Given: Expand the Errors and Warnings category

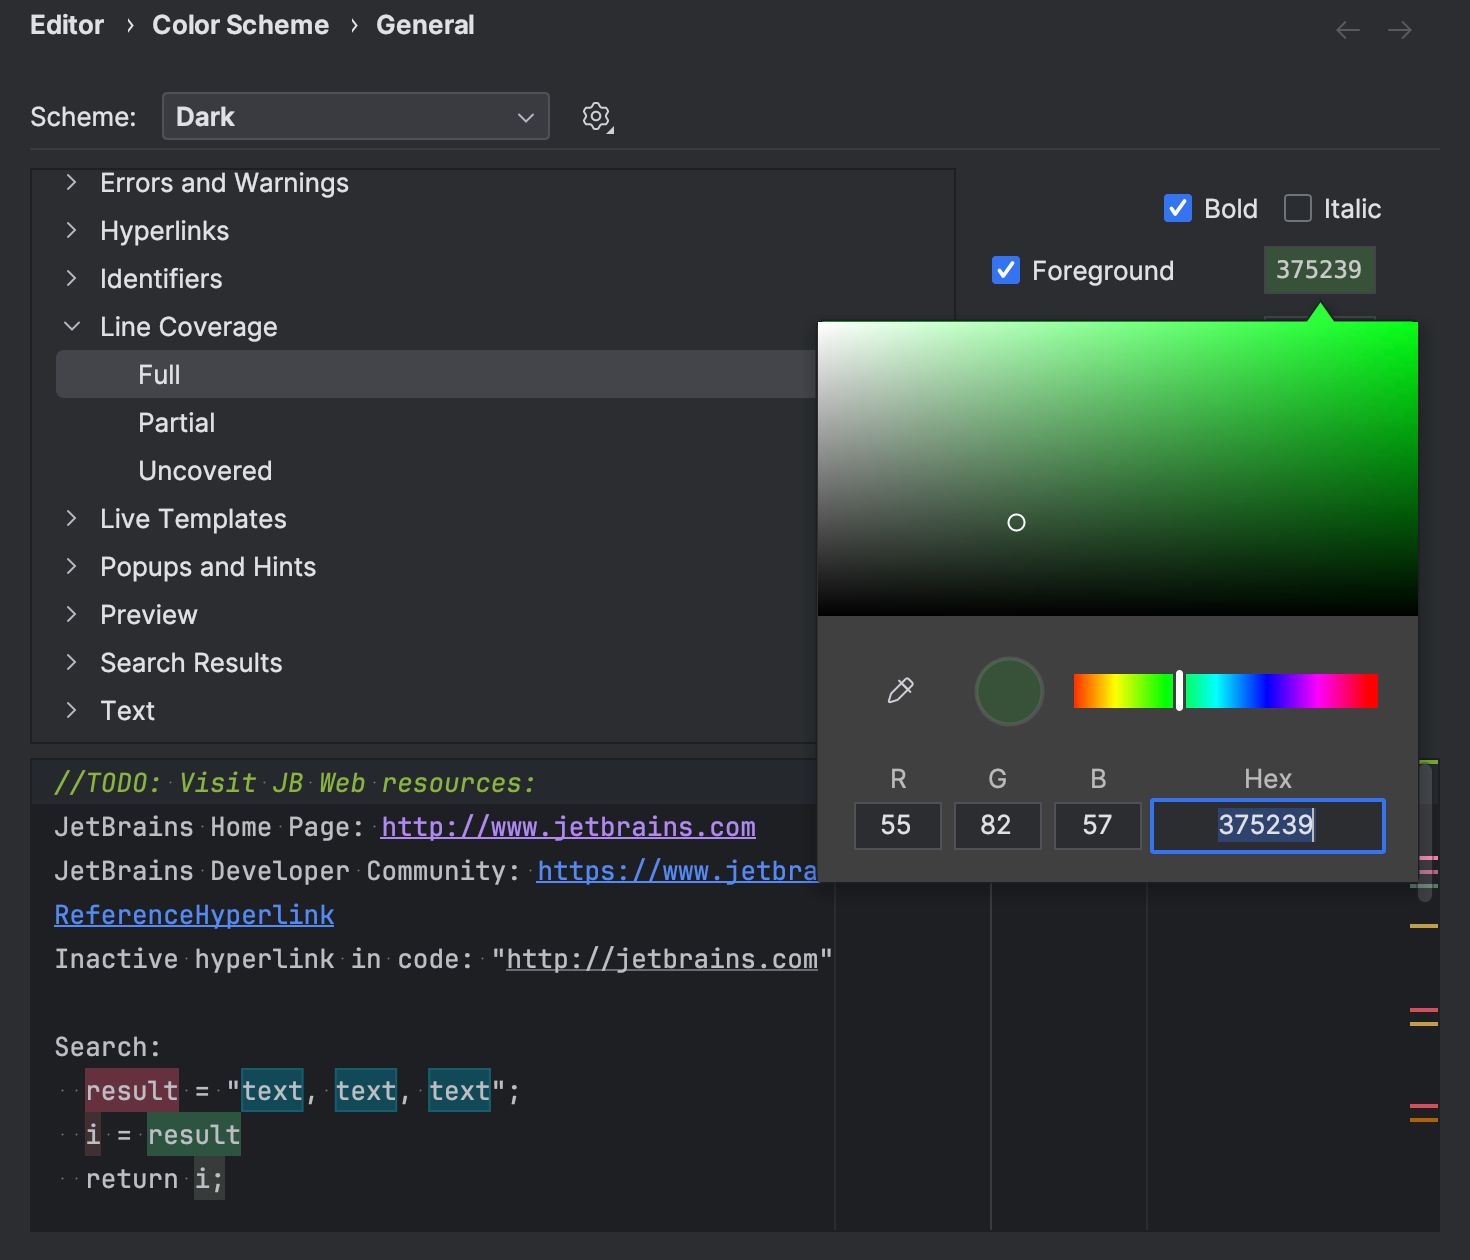Looking at the screenshot, I should (71, 183).
